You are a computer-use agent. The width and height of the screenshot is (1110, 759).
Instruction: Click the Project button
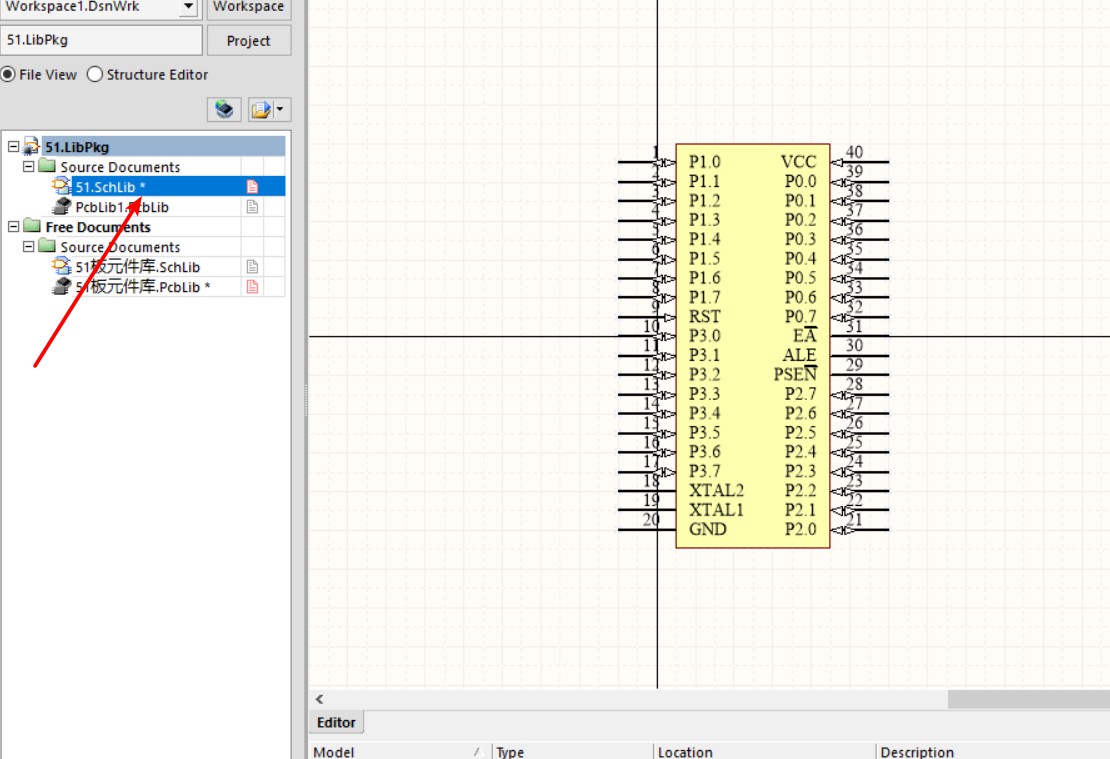(x=248, y=40)
